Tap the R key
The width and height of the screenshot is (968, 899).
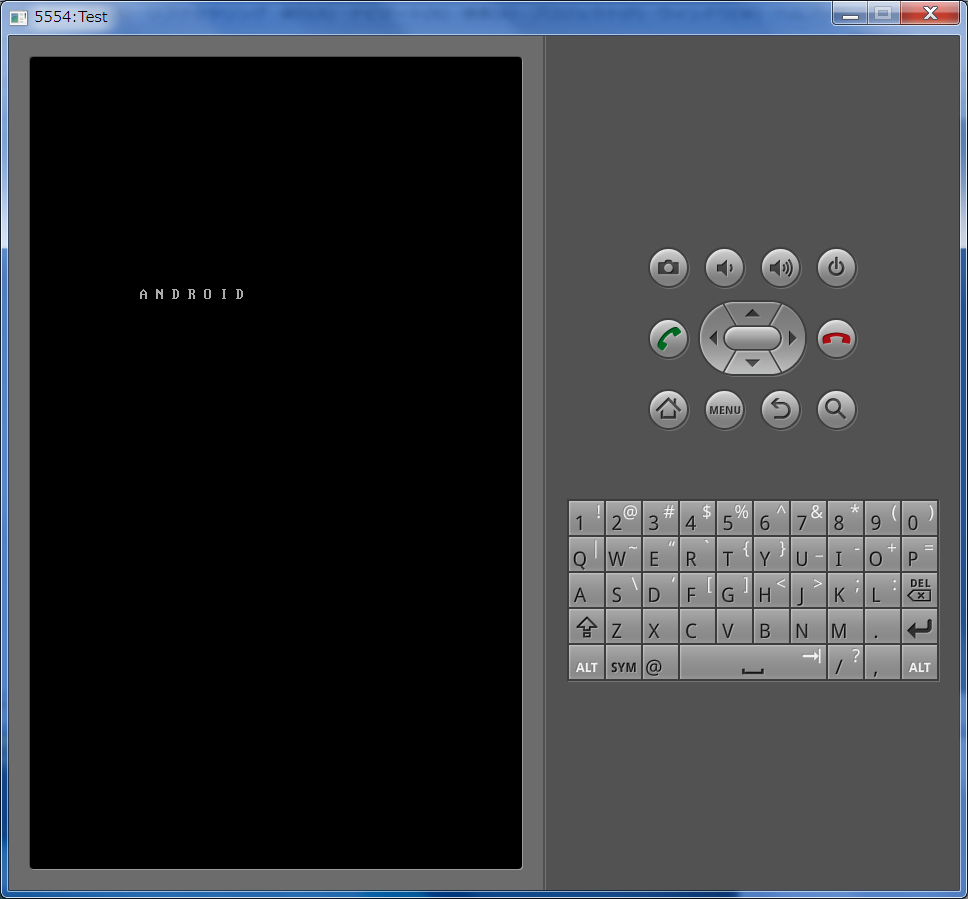(697, 554)
